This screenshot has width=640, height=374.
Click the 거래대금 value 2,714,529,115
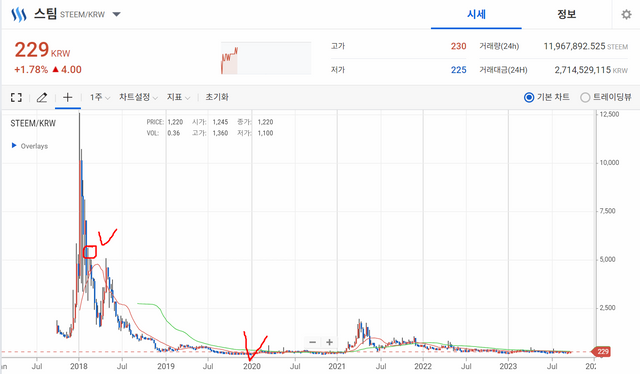click(x=582, y=70)
